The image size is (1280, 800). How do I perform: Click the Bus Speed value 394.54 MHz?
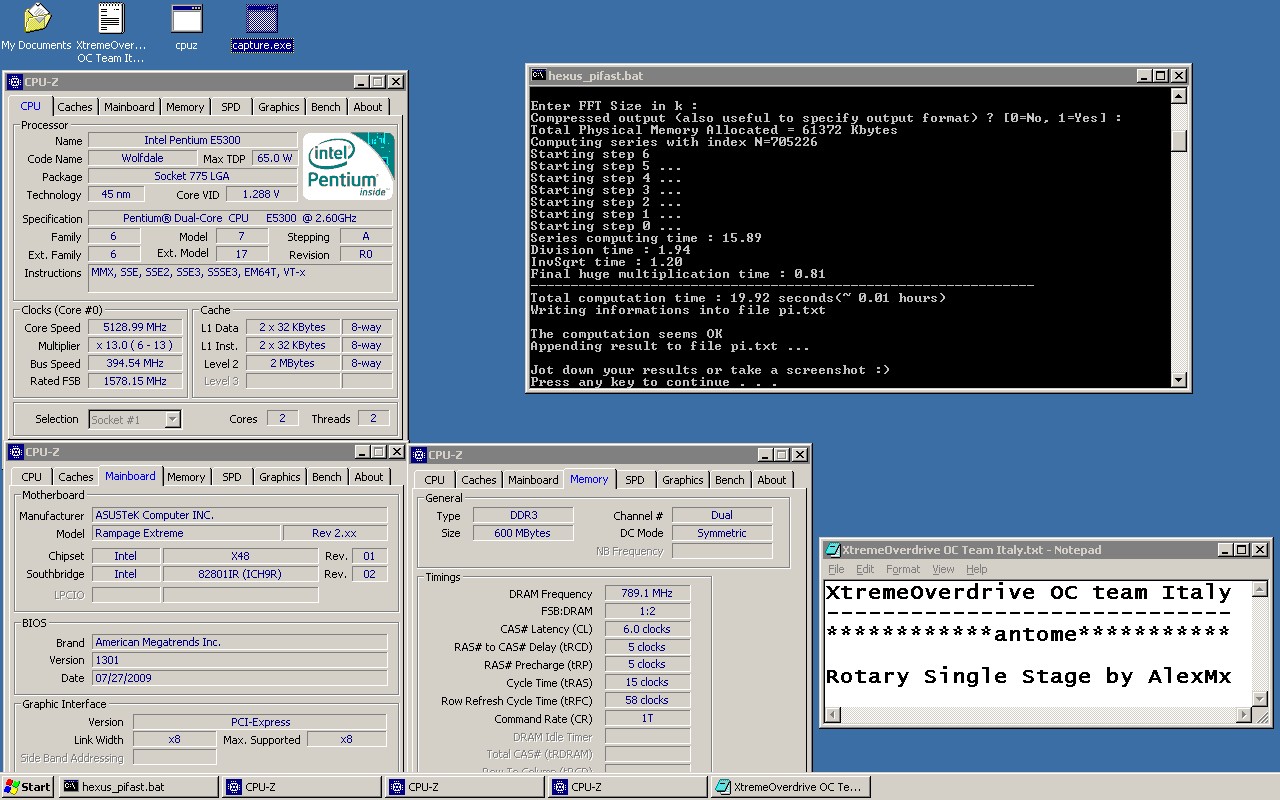135,363
